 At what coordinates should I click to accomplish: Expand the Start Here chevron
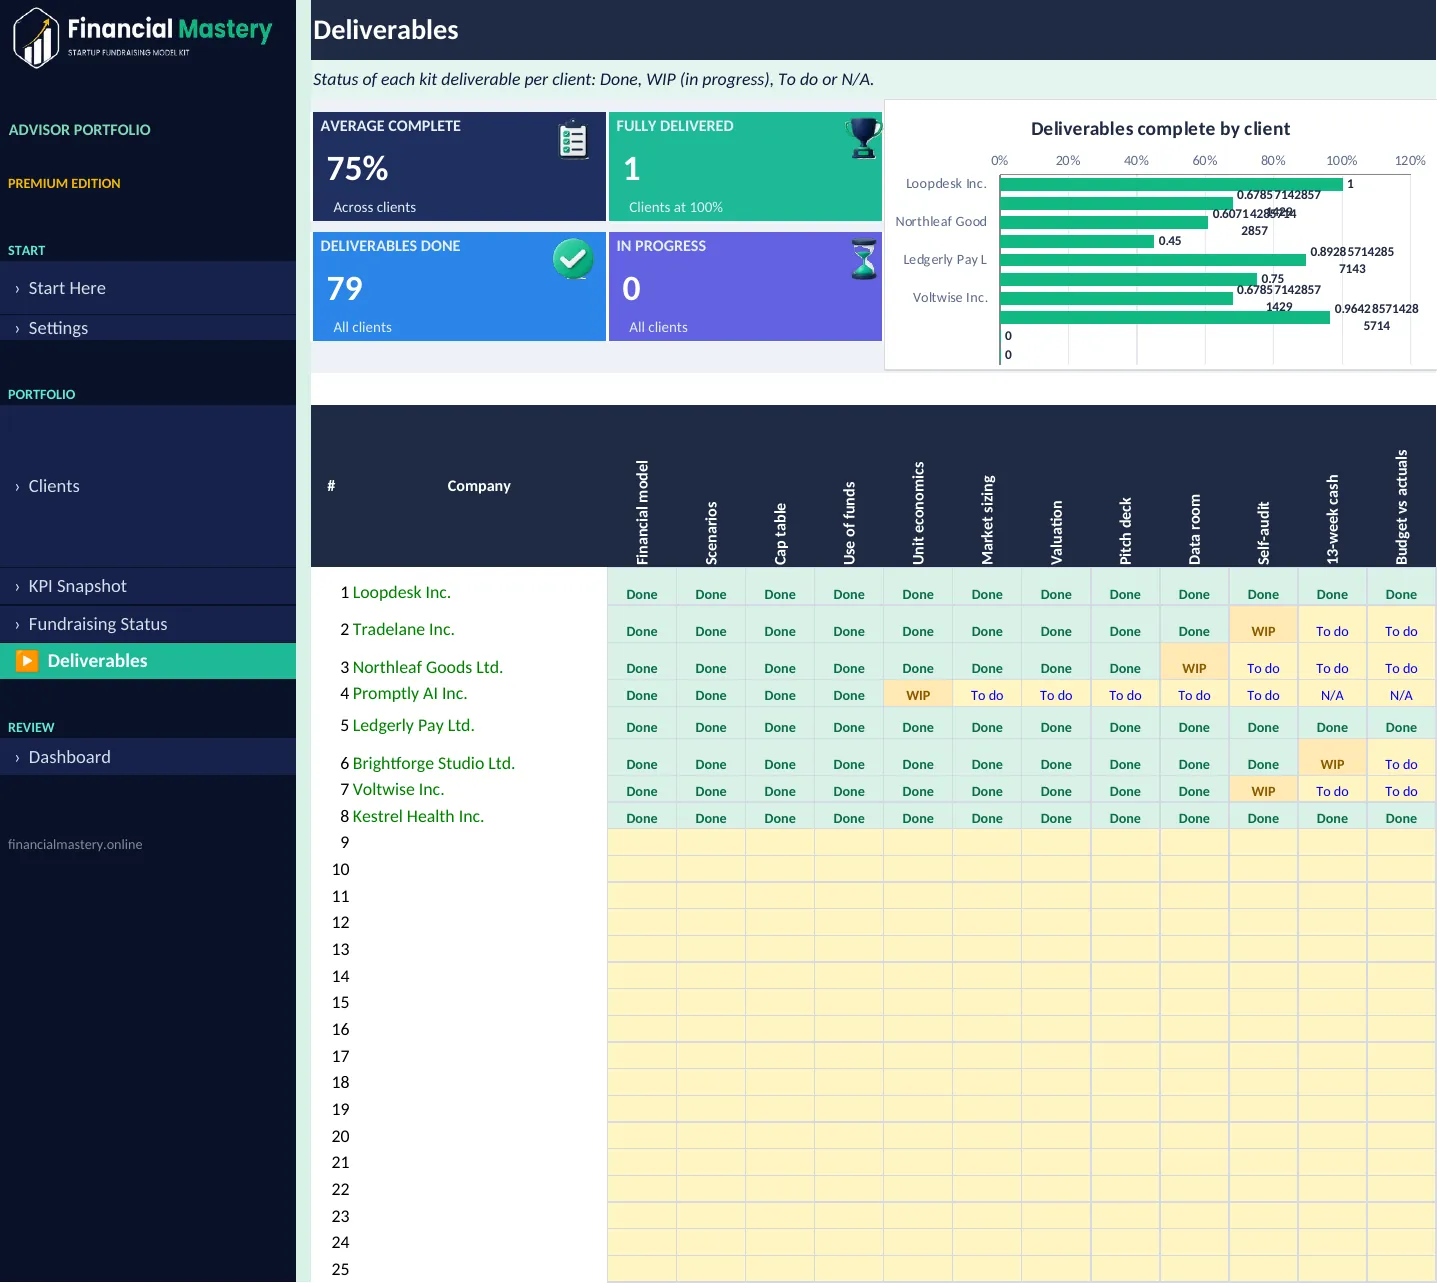(17, 289)
